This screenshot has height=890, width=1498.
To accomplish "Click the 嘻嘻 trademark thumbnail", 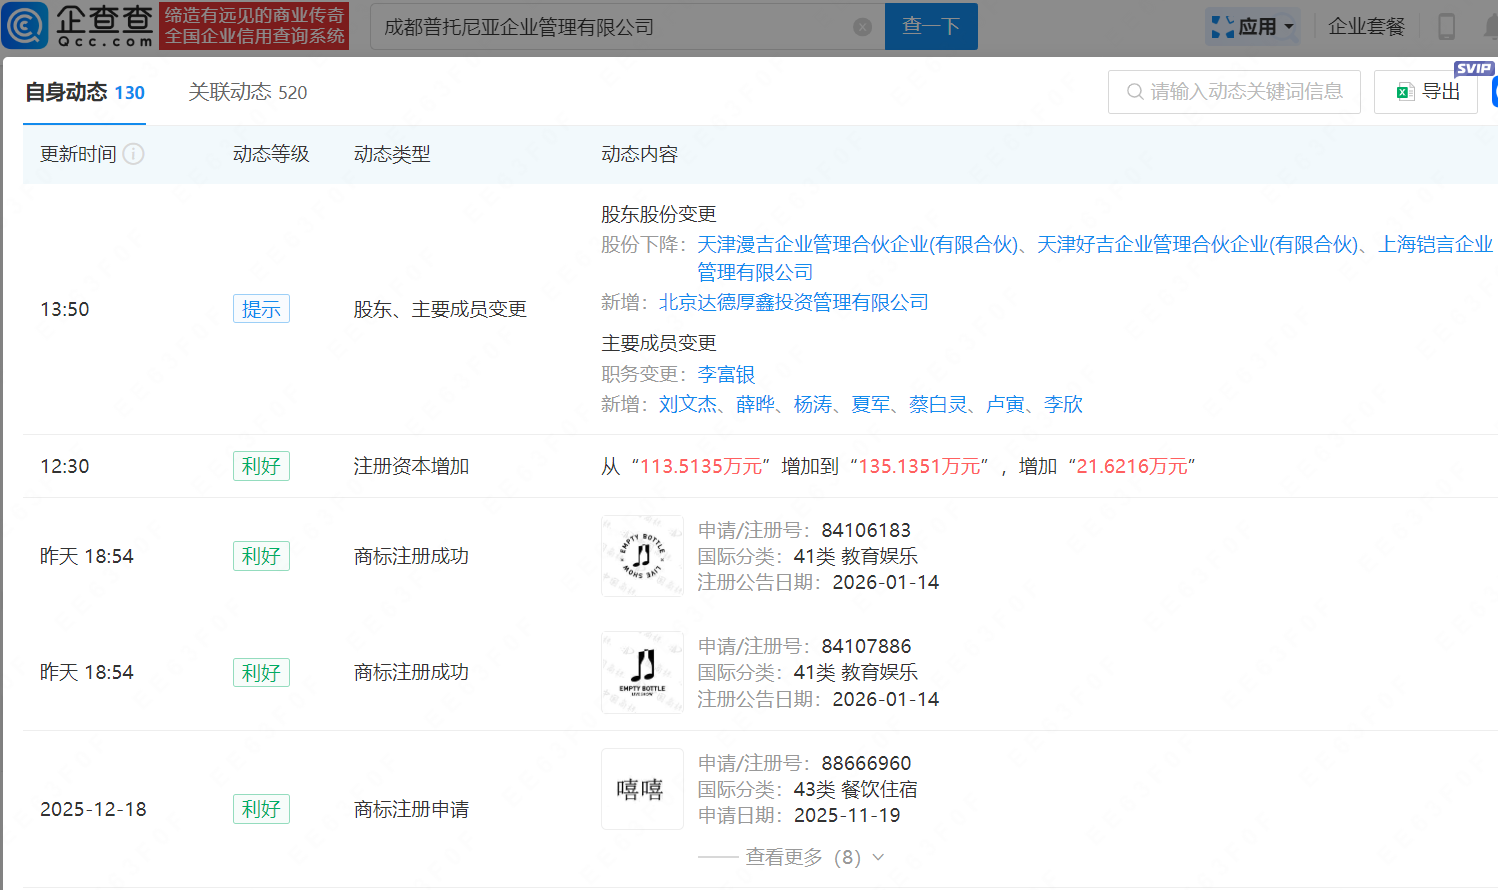I will (641, 789).
